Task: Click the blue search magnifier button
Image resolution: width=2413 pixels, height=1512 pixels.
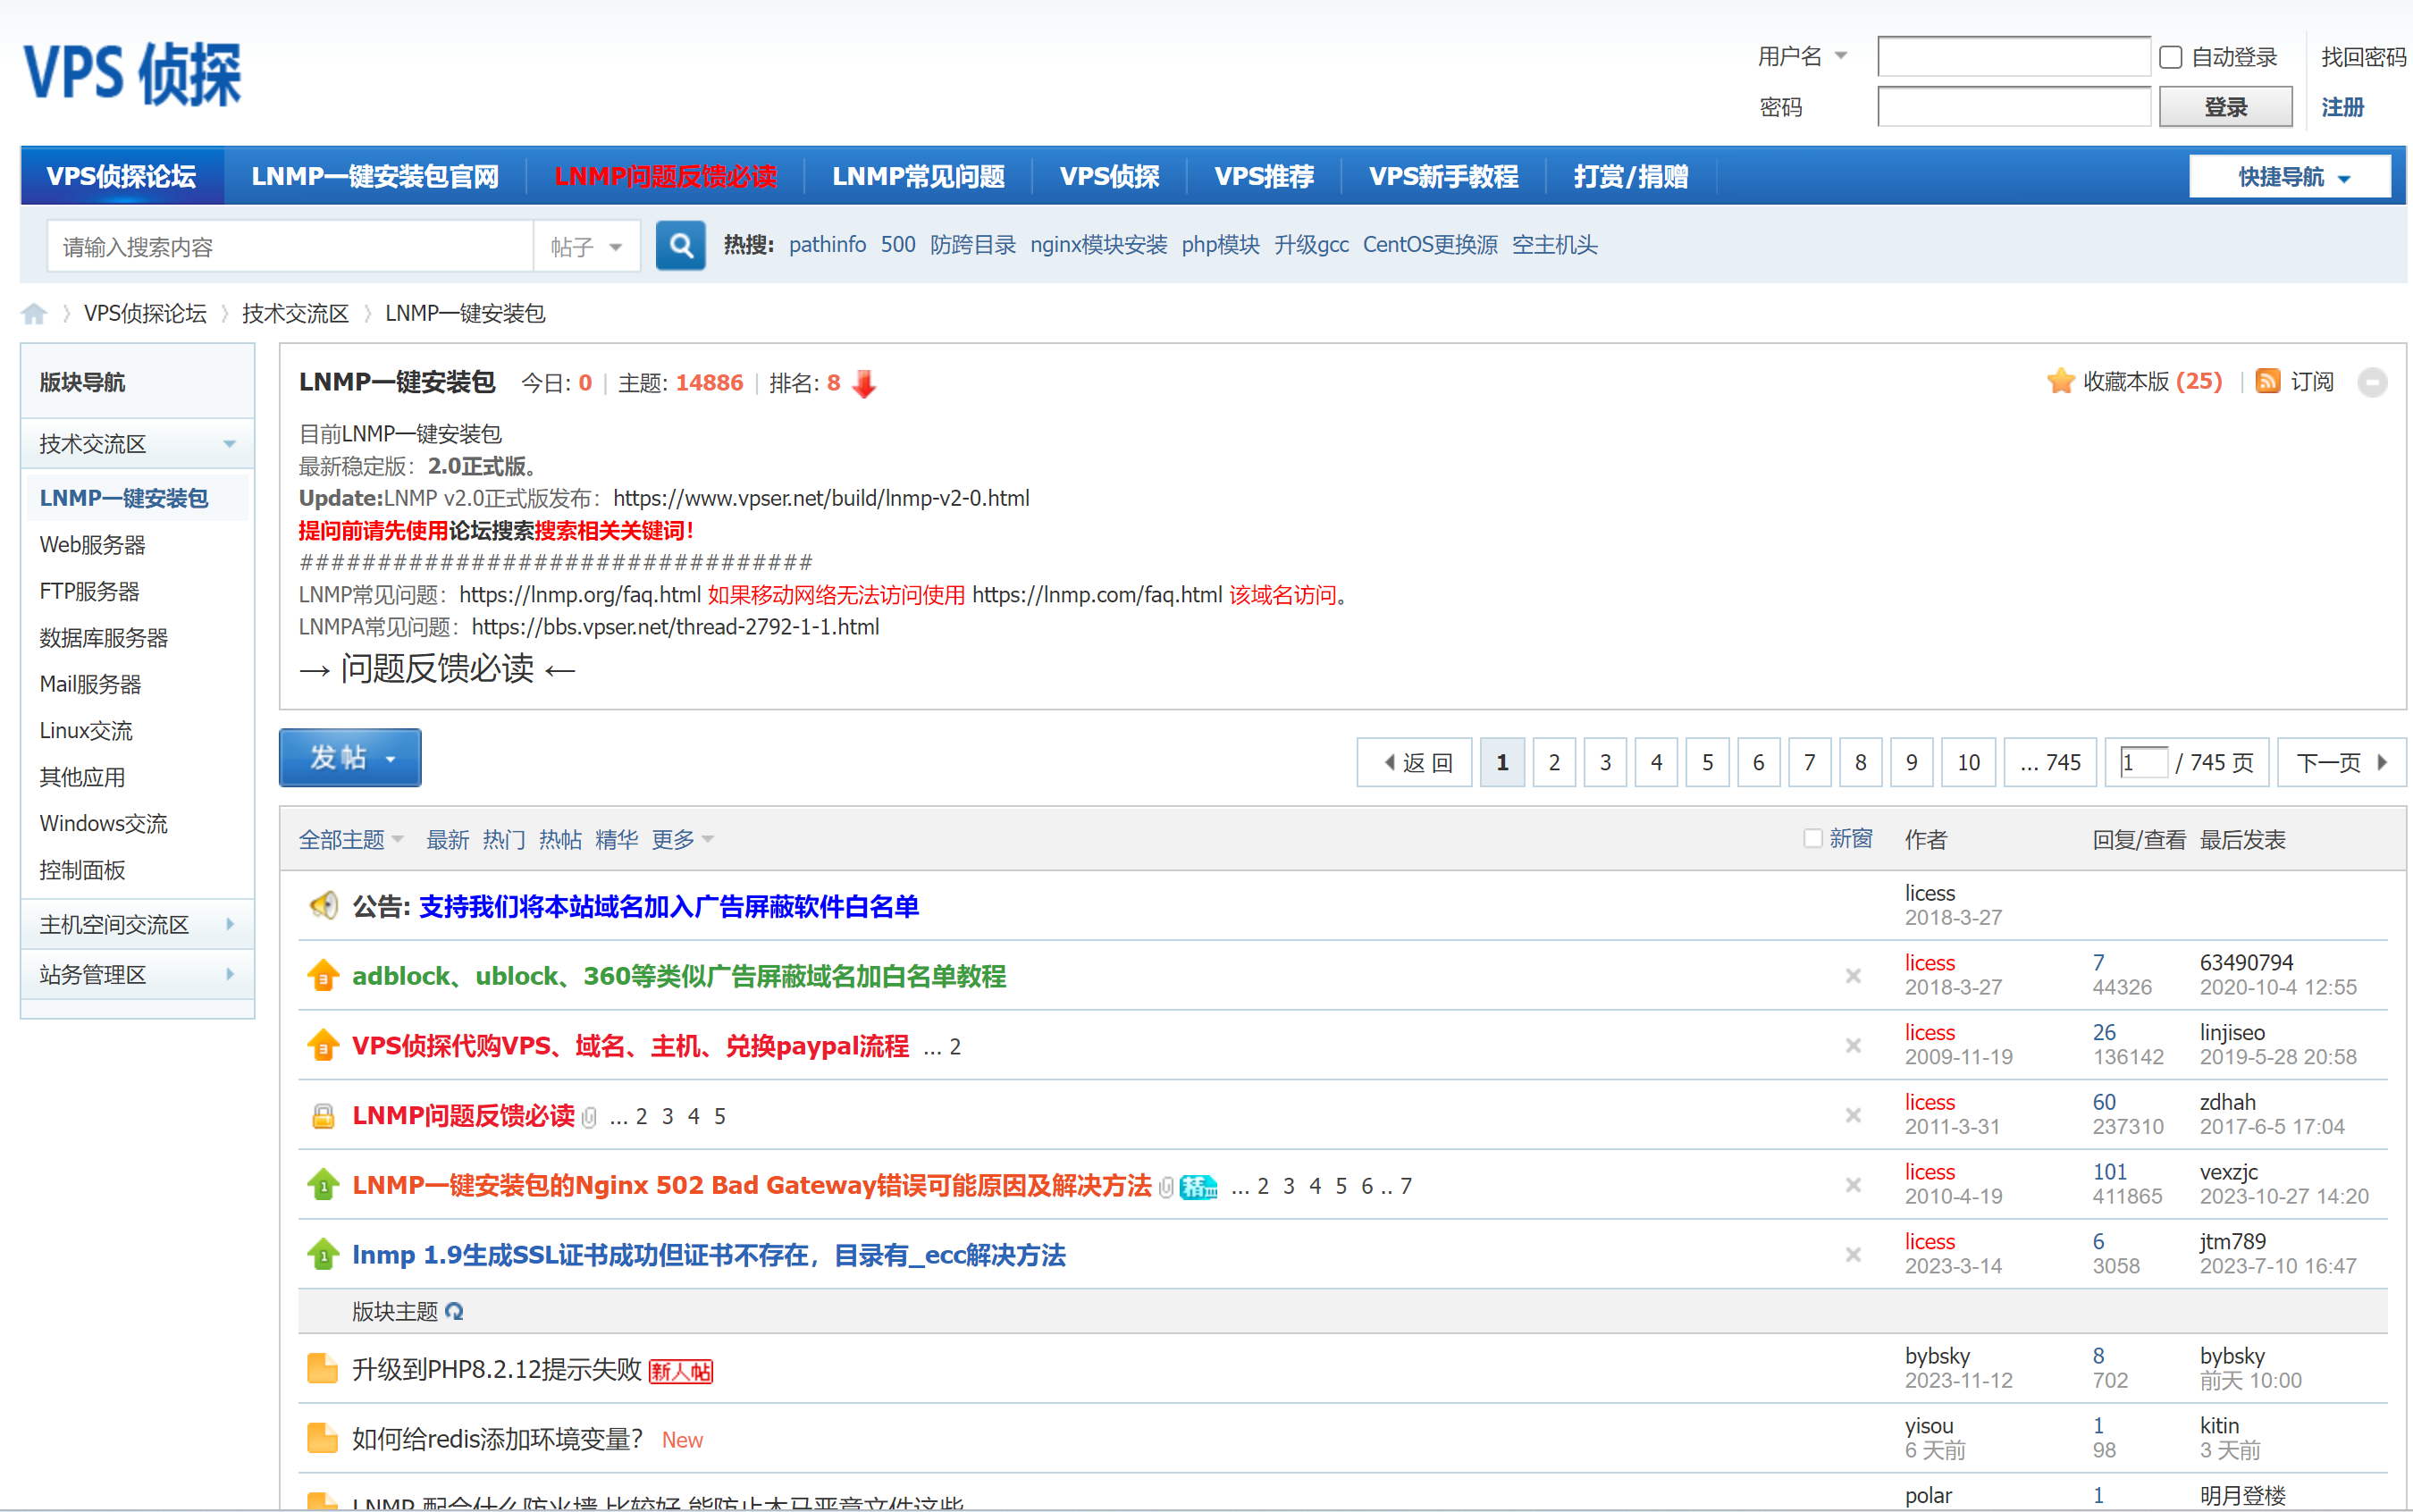Action: click(680, 246)
